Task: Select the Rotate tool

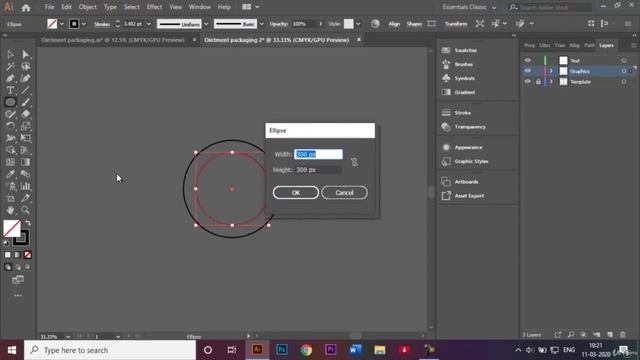Action: click(10, 126)
